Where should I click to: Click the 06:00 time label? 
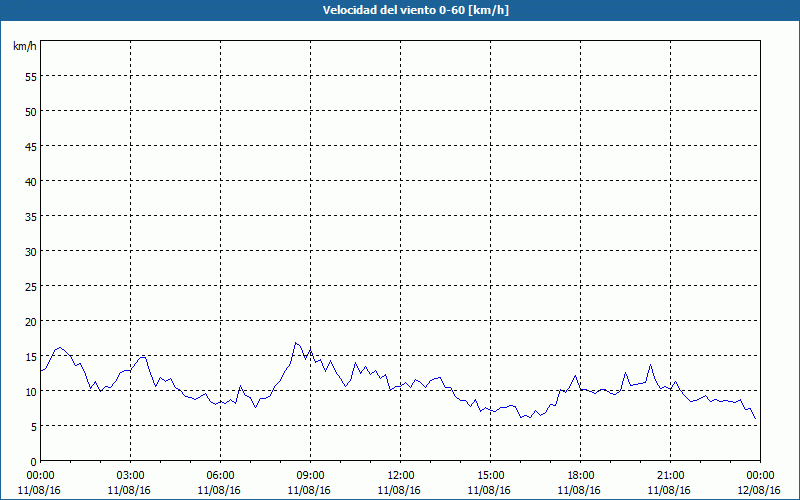coord(220,476)
